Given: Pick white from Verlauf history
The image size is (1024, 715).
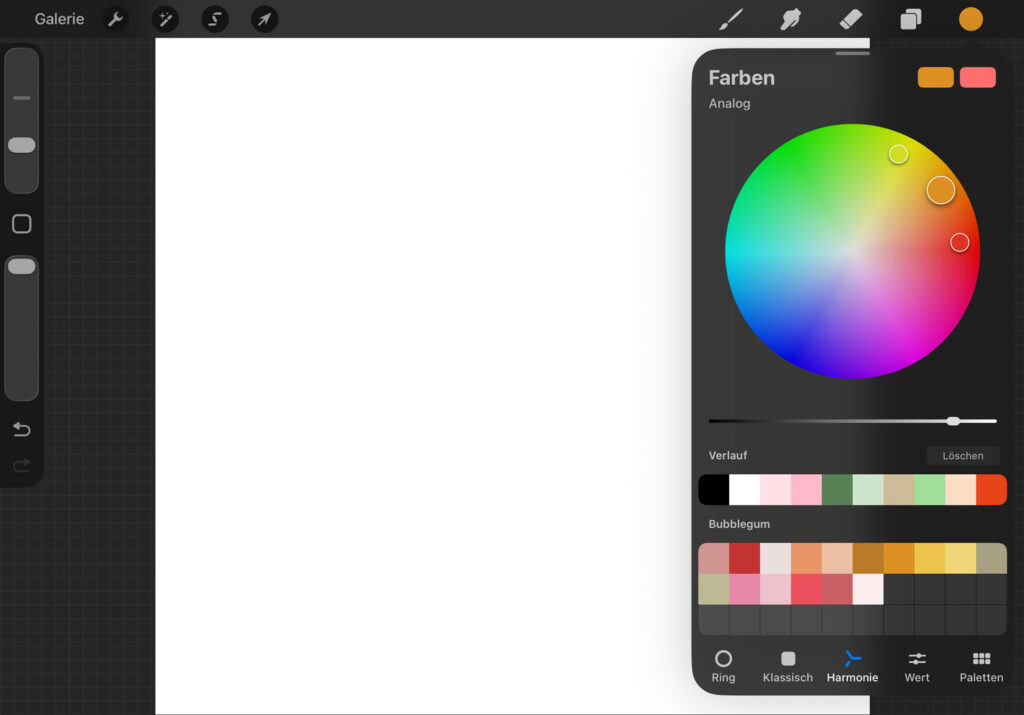Looking at the screenshot, I should pyautogui.click(x=744, y=490).
